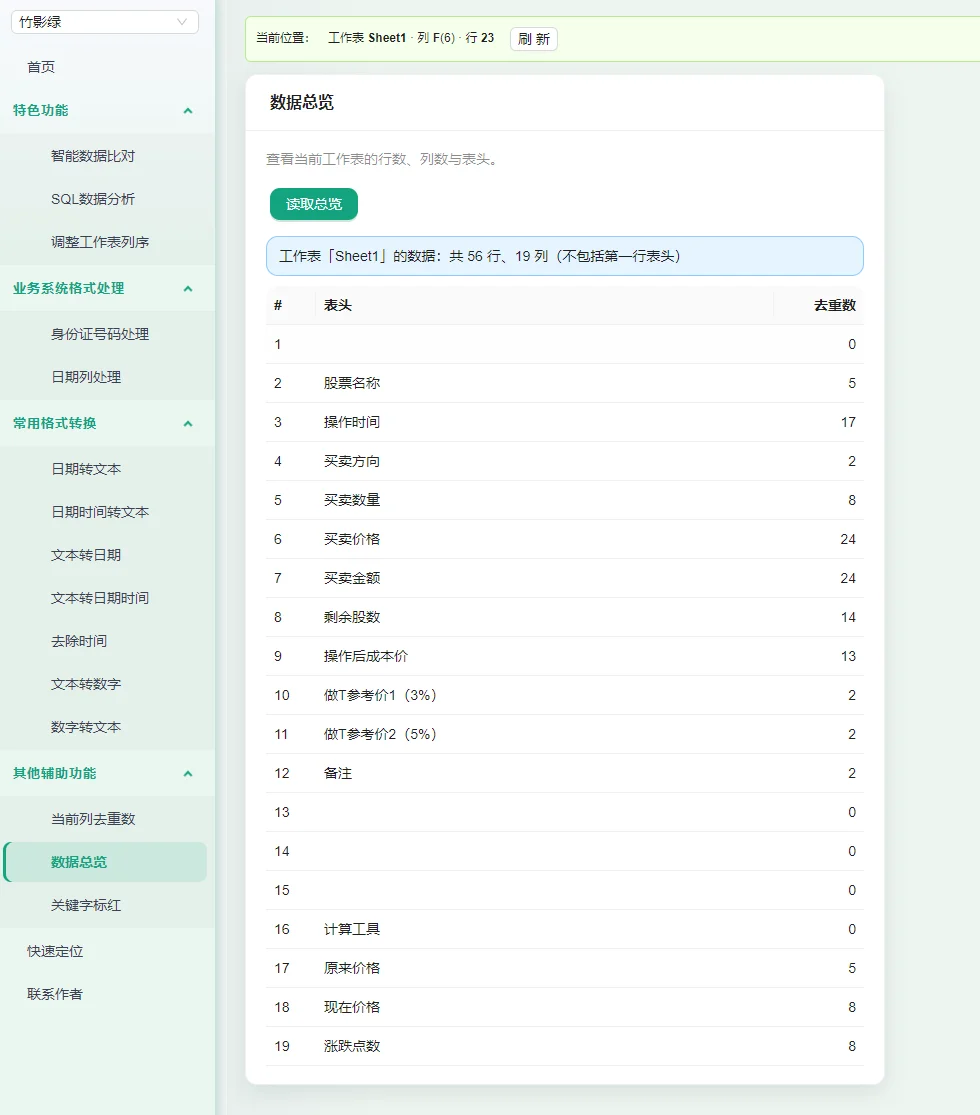This screenshot has width=980, height=1115.
Task: Collapse the 业务系统格式处理 section
Action: tap(107, 288)
